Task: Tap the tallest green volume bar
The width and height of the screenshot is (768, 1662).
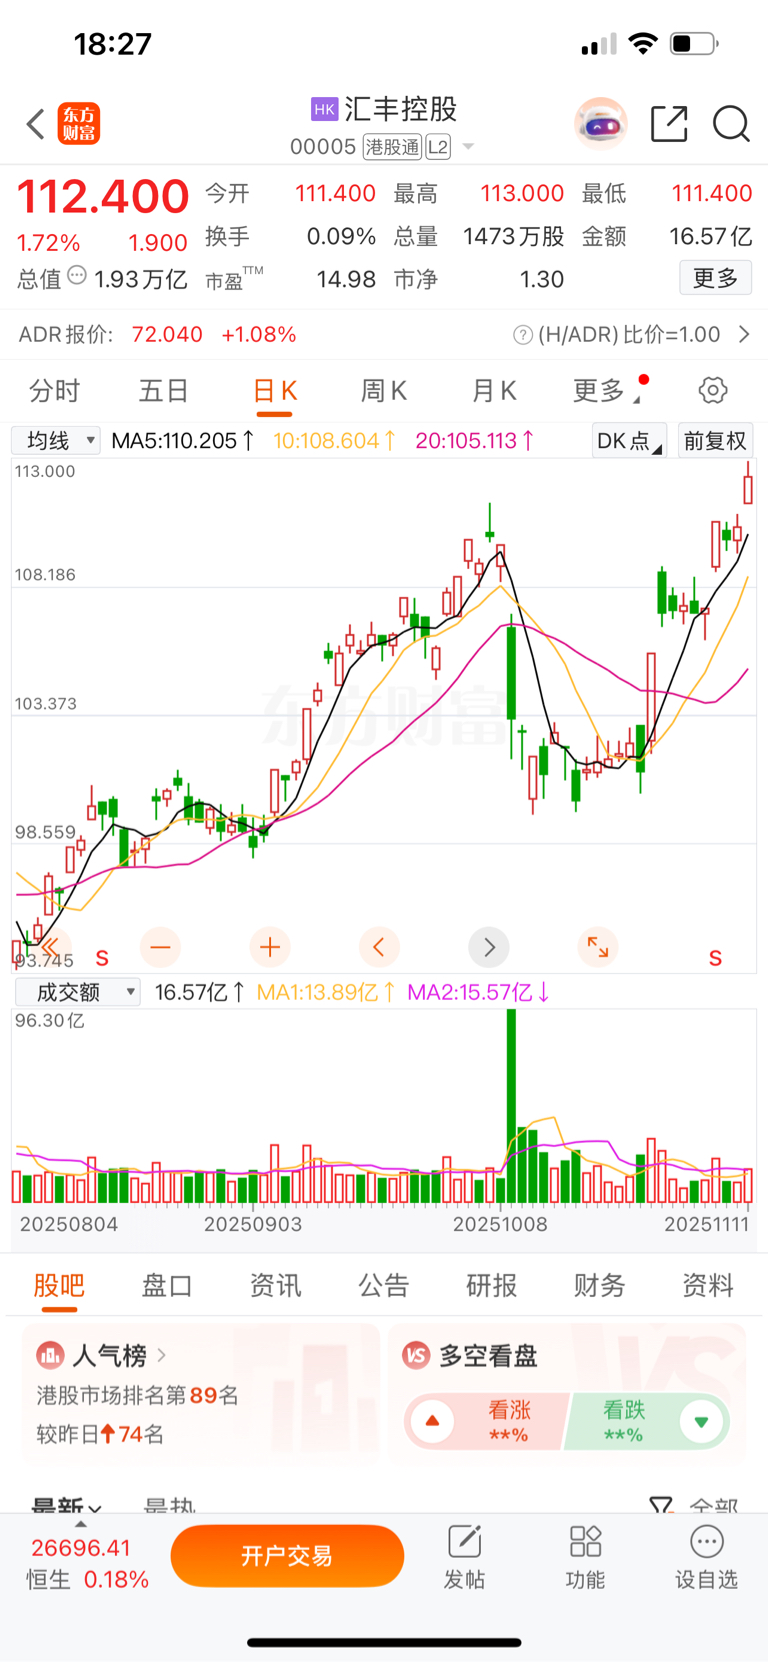Action: tap(512, 1105)
